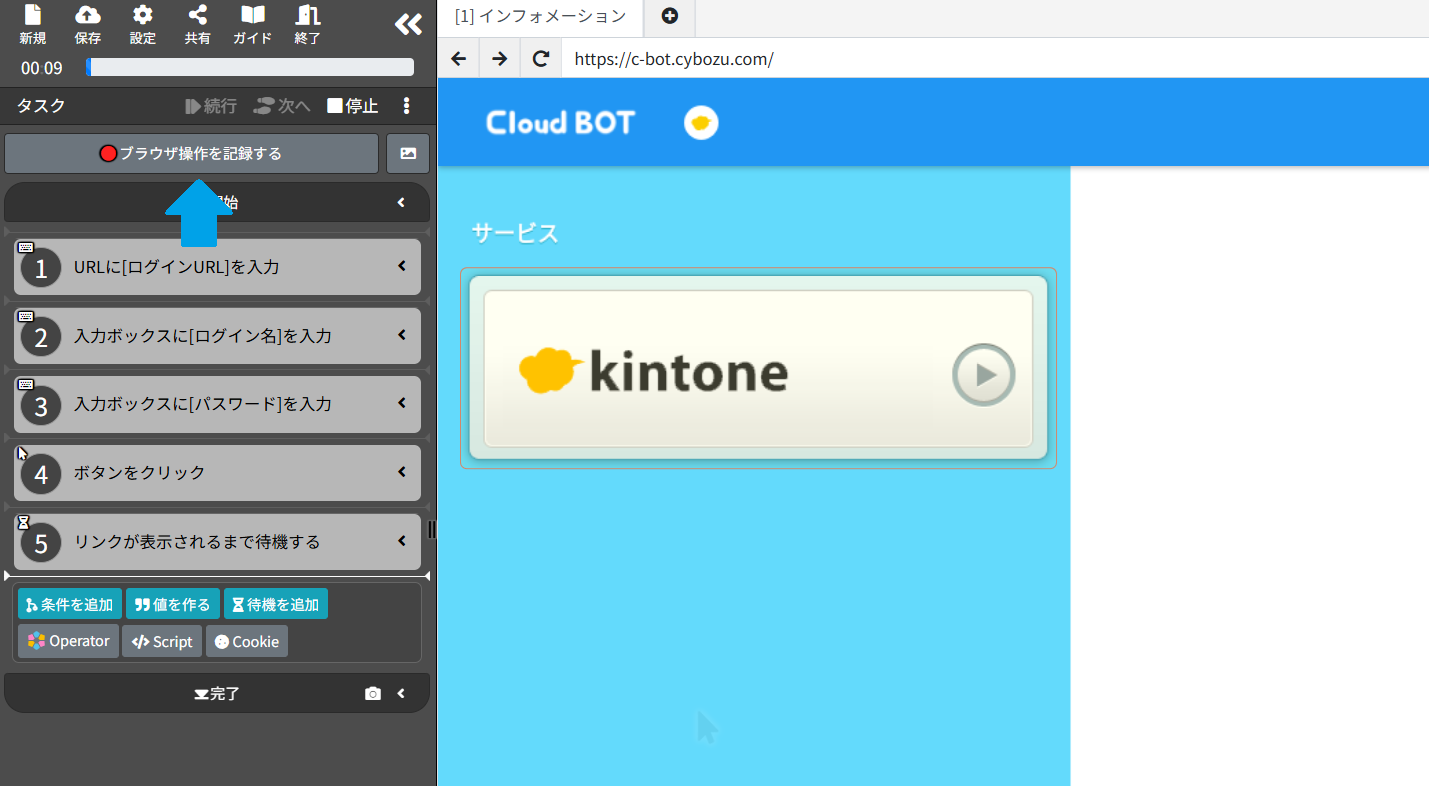Stop execution with 停止
Screen dimensions: 1429x786
tap(353, 106)
